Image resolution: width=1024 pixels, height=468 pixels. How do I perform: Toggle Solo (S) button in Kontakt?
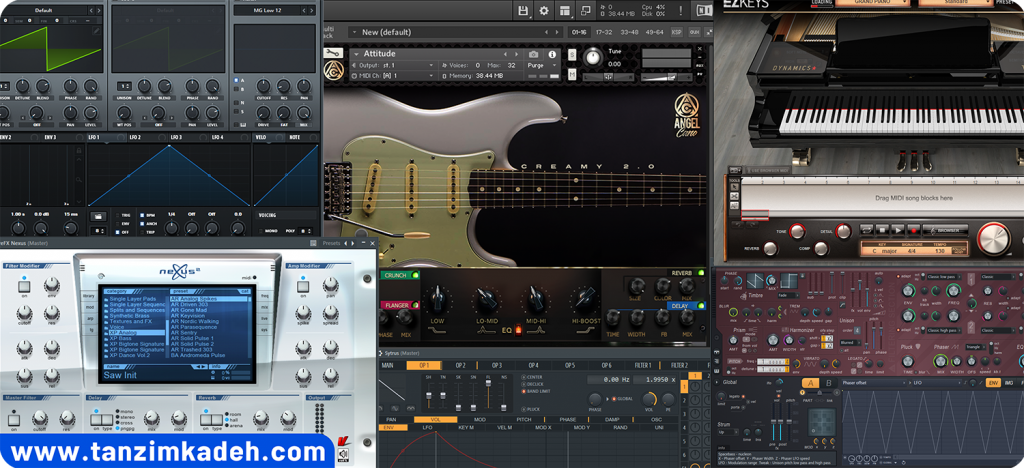tap(572, 55)
